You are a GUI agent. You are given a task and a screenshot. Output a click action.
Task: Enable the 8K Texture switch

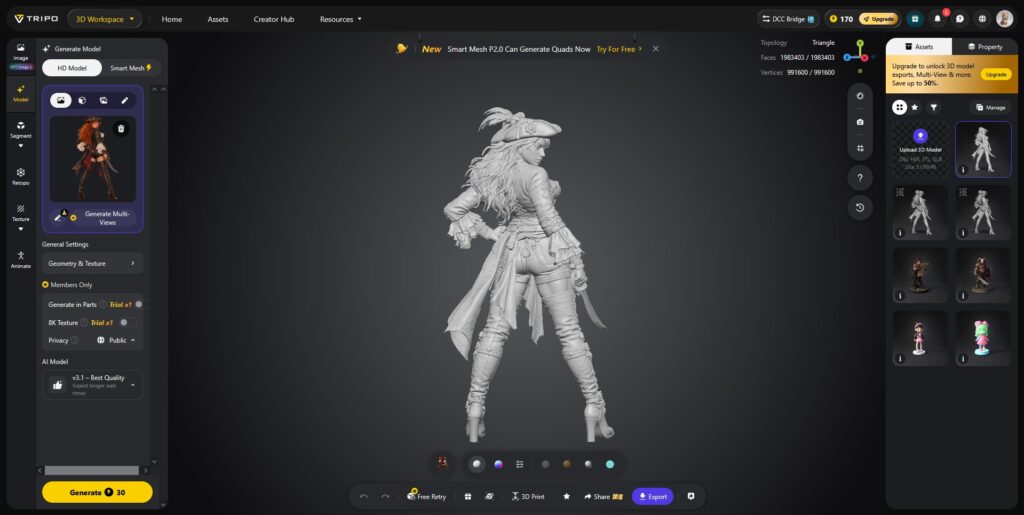[x=127, y=322]
